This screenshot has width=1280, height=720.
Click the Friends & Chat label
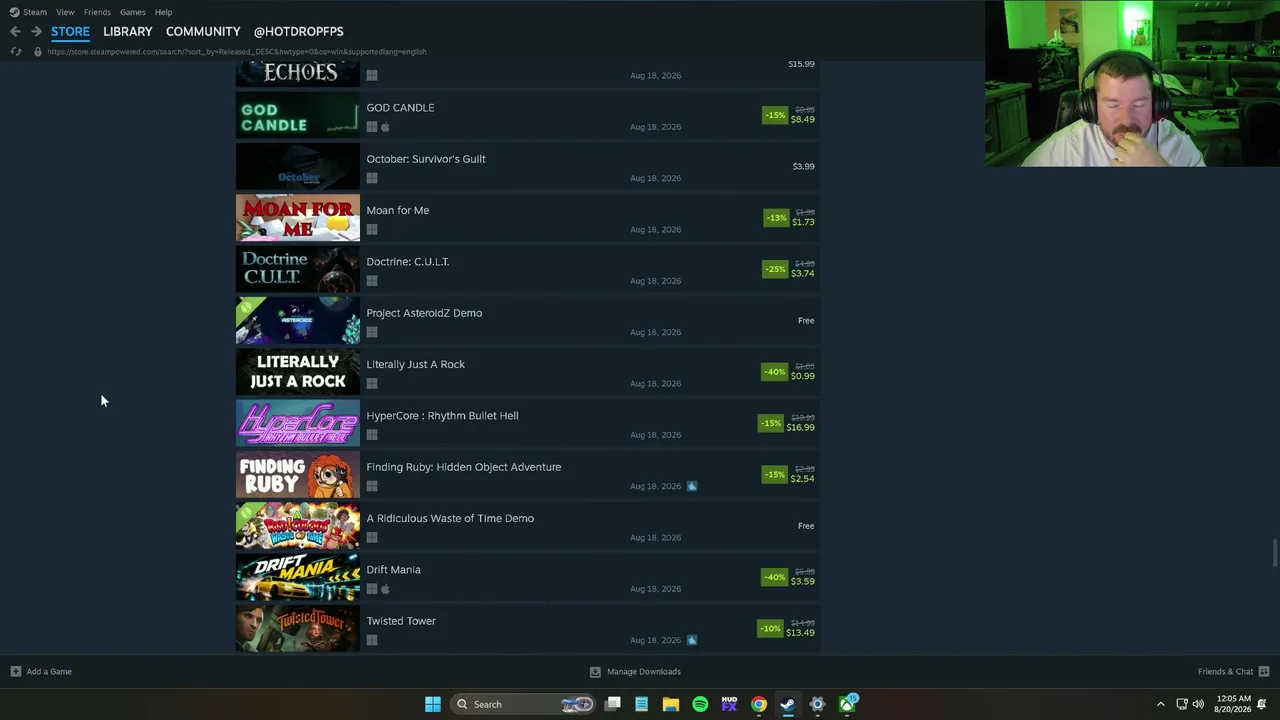1225,672
